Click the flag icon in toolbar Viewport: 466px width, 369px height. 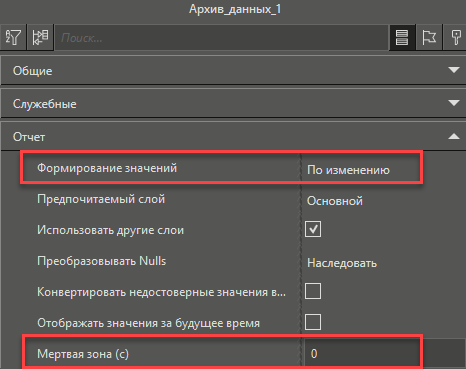(429, 37)
